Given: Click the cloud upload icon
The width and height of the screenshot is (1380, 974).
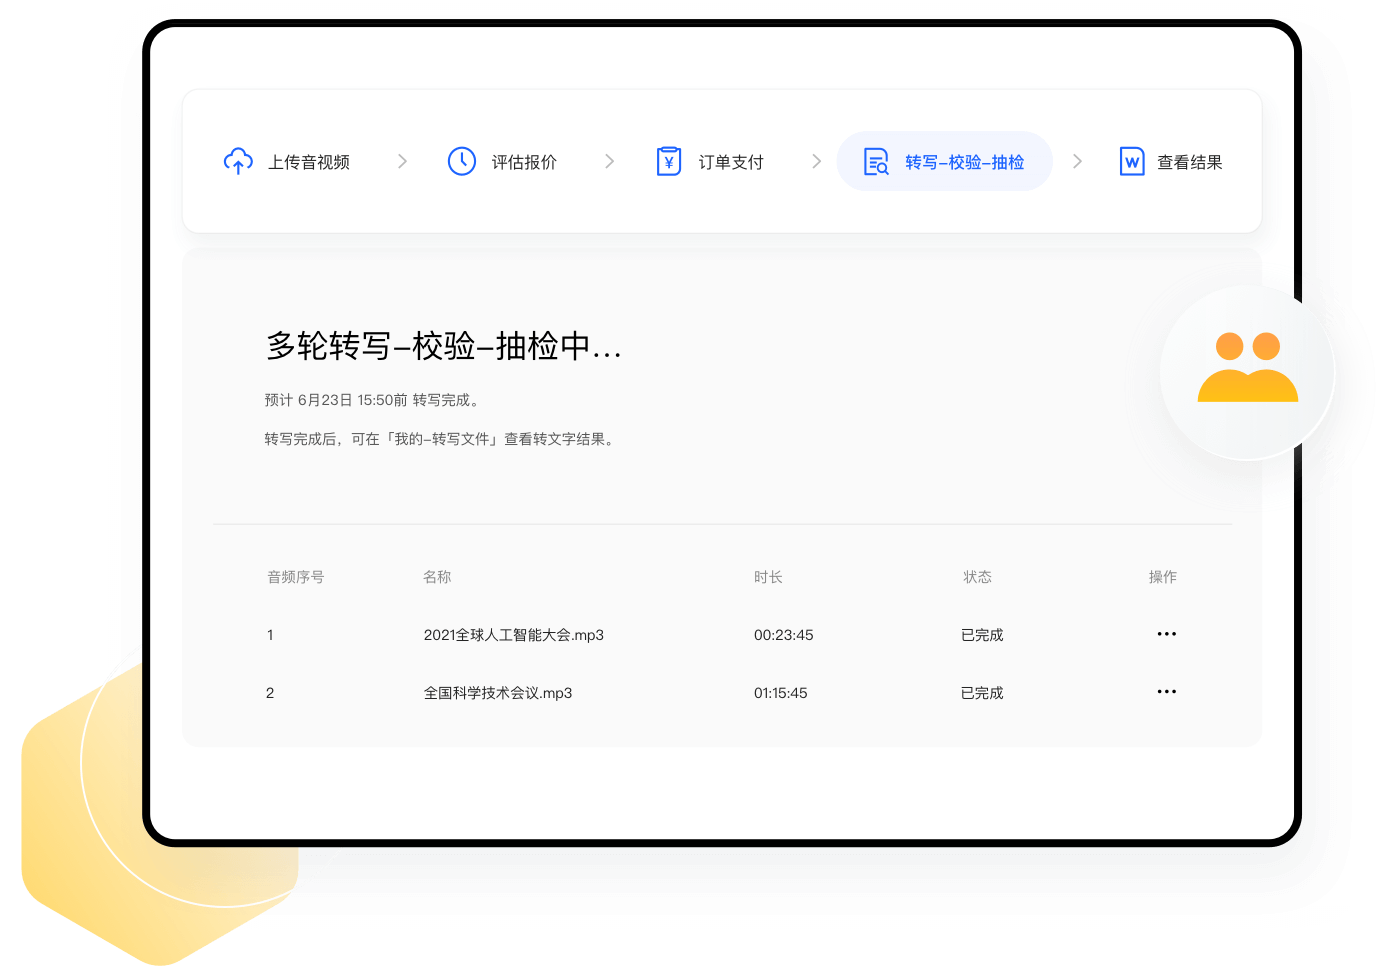Looking at the screenshot, I should pos(238,161).
